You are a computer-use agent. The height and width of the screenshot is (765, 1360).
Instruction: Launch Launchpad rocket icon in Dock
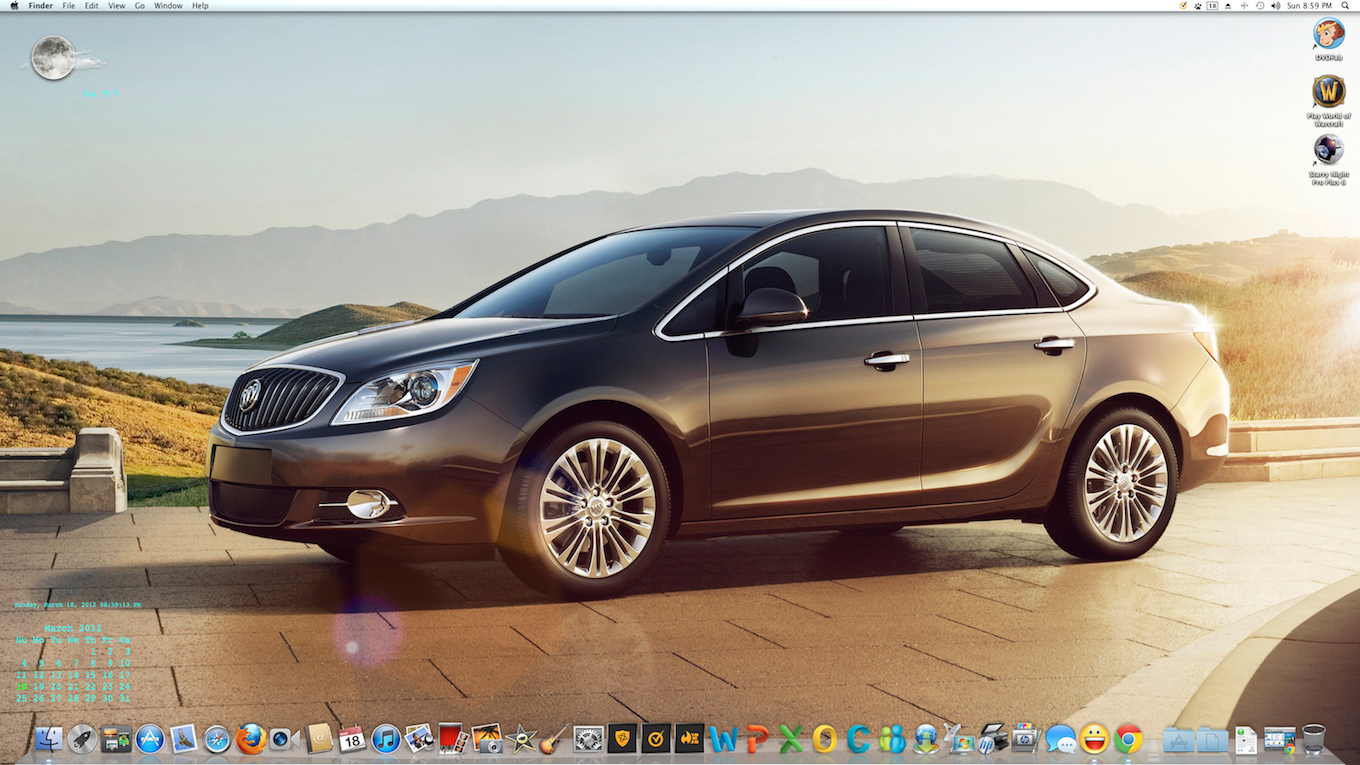pyautogui.click(x=82, y=739)
